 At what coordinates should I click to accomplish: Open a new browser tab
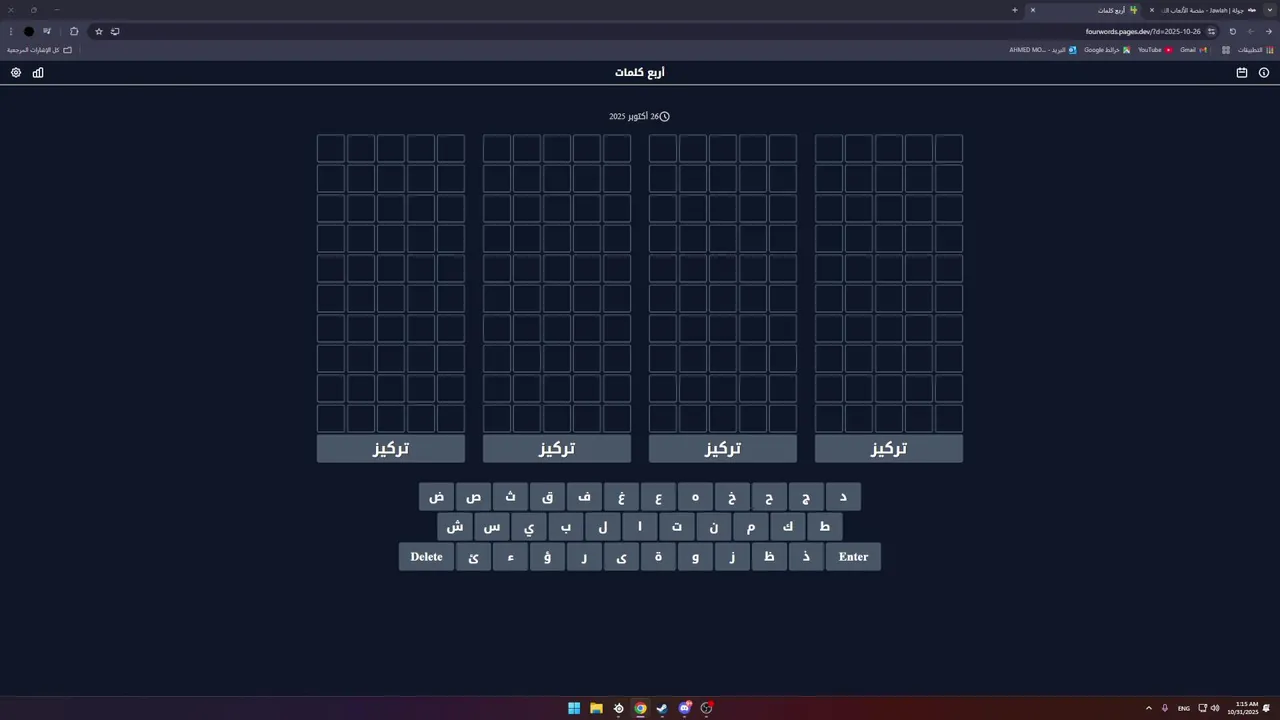point(1014,10)
